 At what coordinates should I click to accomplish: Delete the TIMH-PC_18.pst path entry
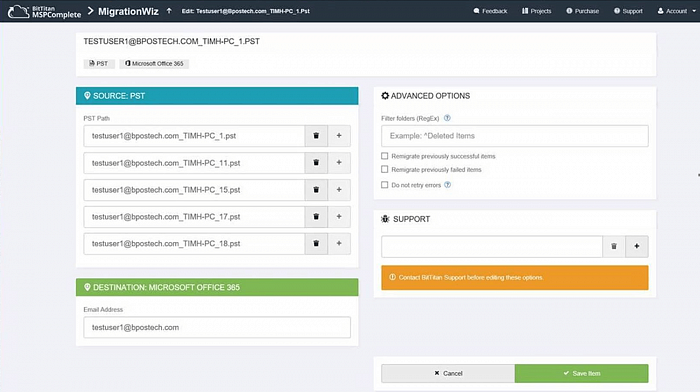[x=316, y=243]
